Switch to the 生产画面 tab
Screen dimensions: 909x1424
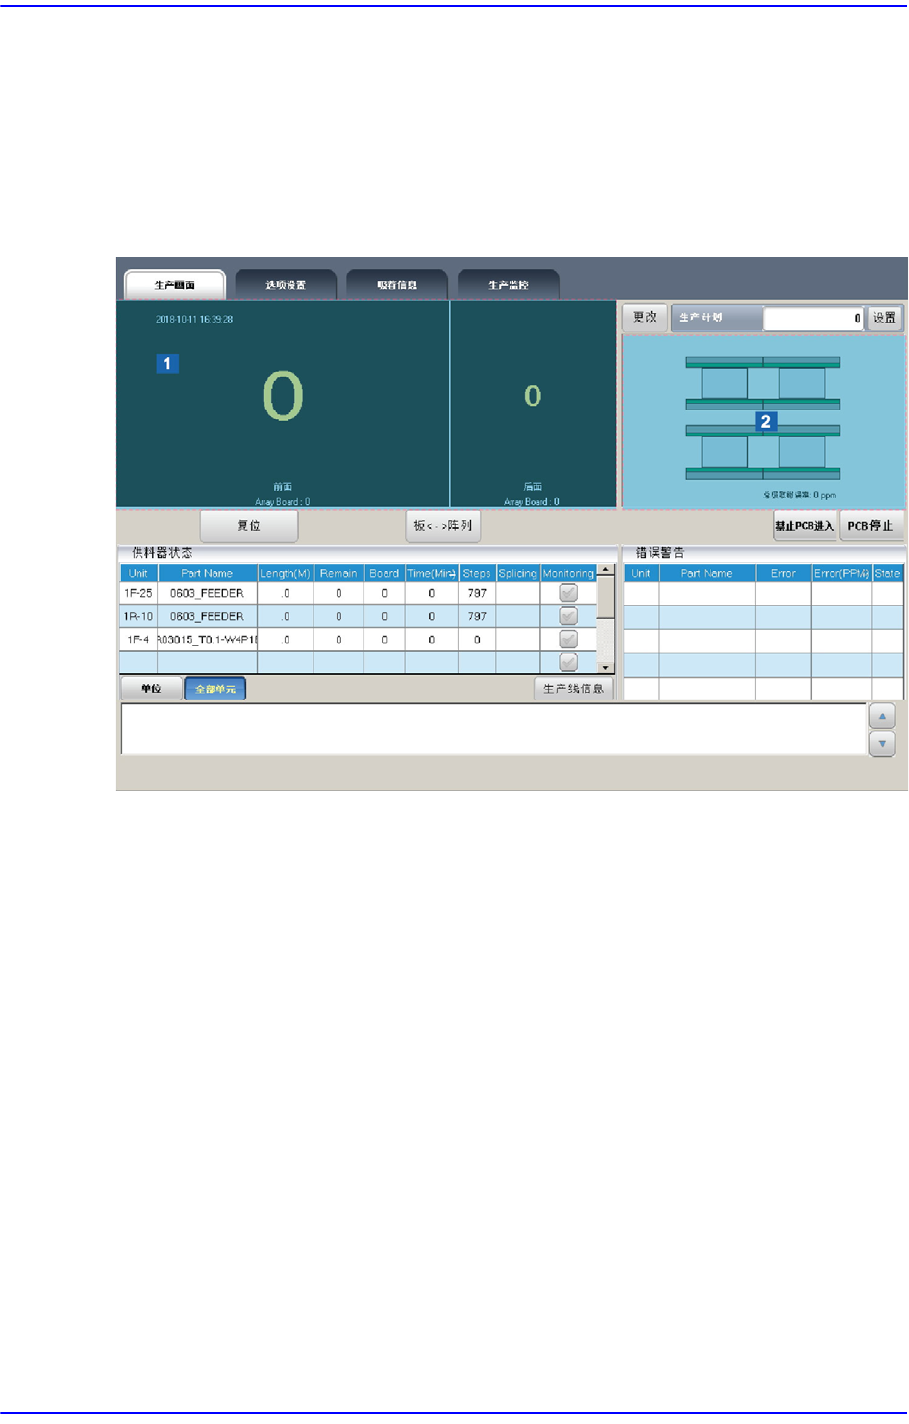(175, 285)
